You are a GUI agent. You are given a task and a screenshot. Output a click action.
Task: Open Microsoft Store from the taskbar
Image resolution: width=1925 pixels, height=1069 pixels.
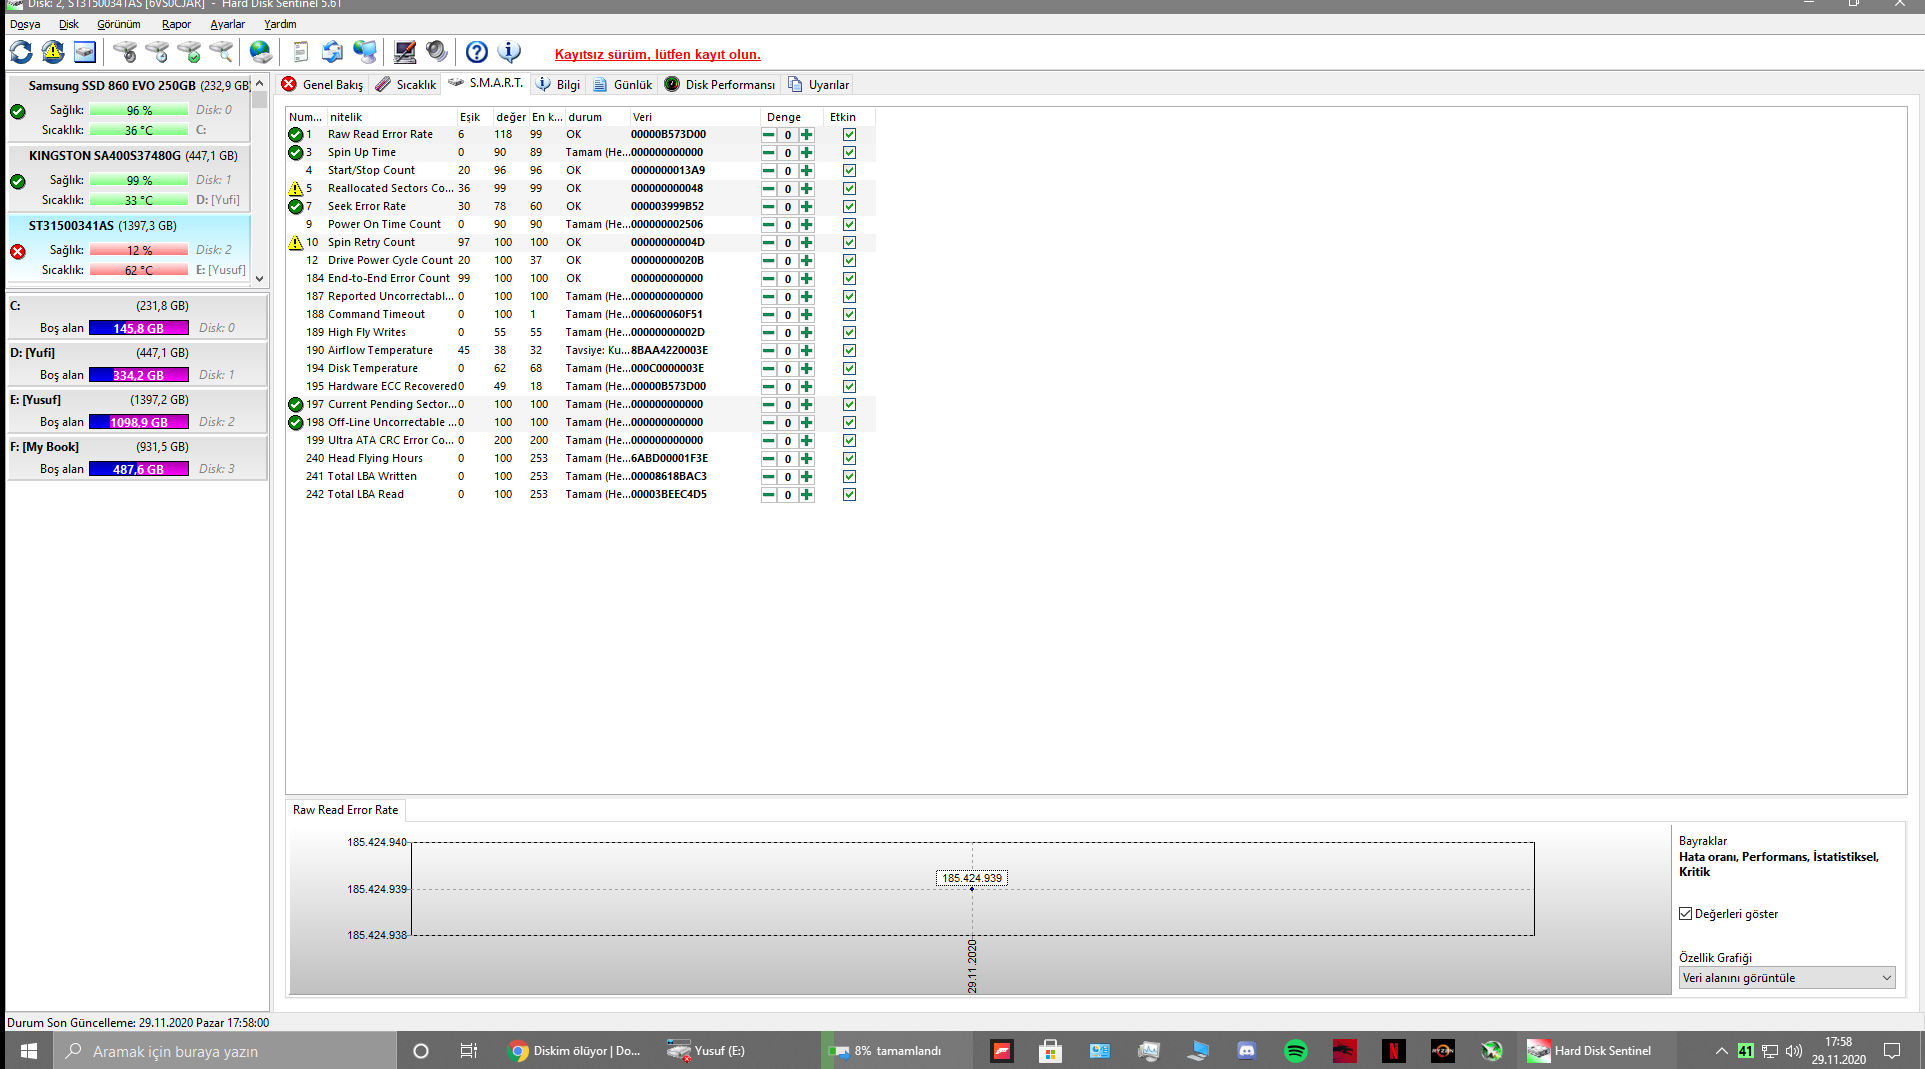[x=1050, y=1051]
